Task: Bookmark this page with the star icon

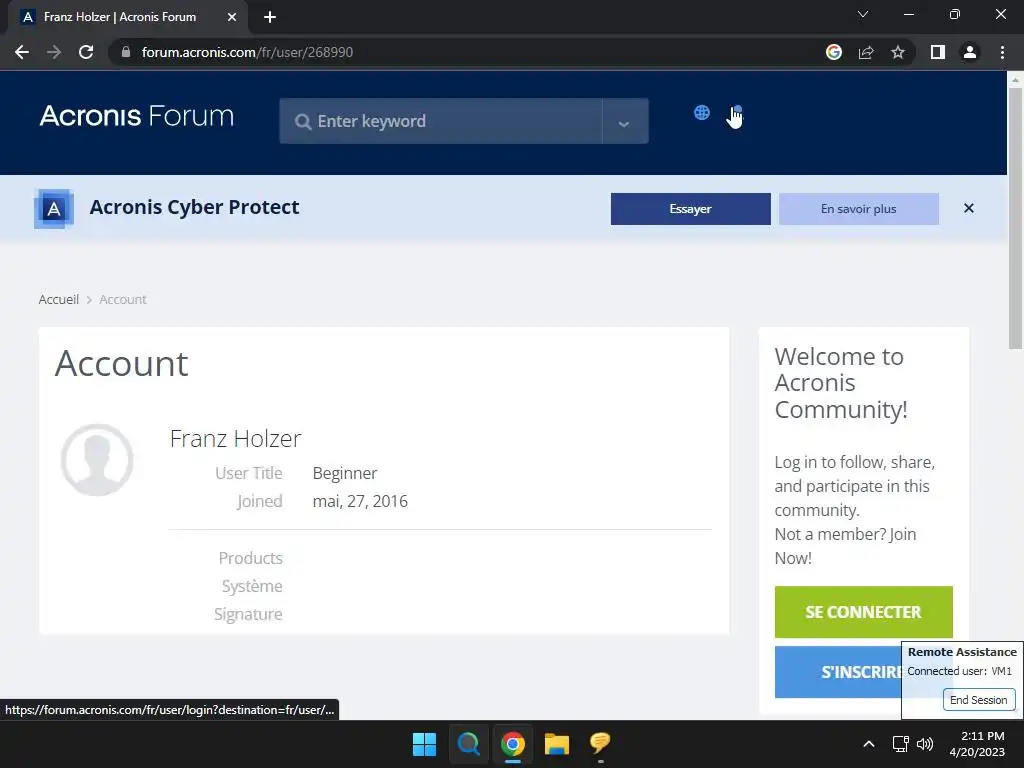Action: pos(898,52)
